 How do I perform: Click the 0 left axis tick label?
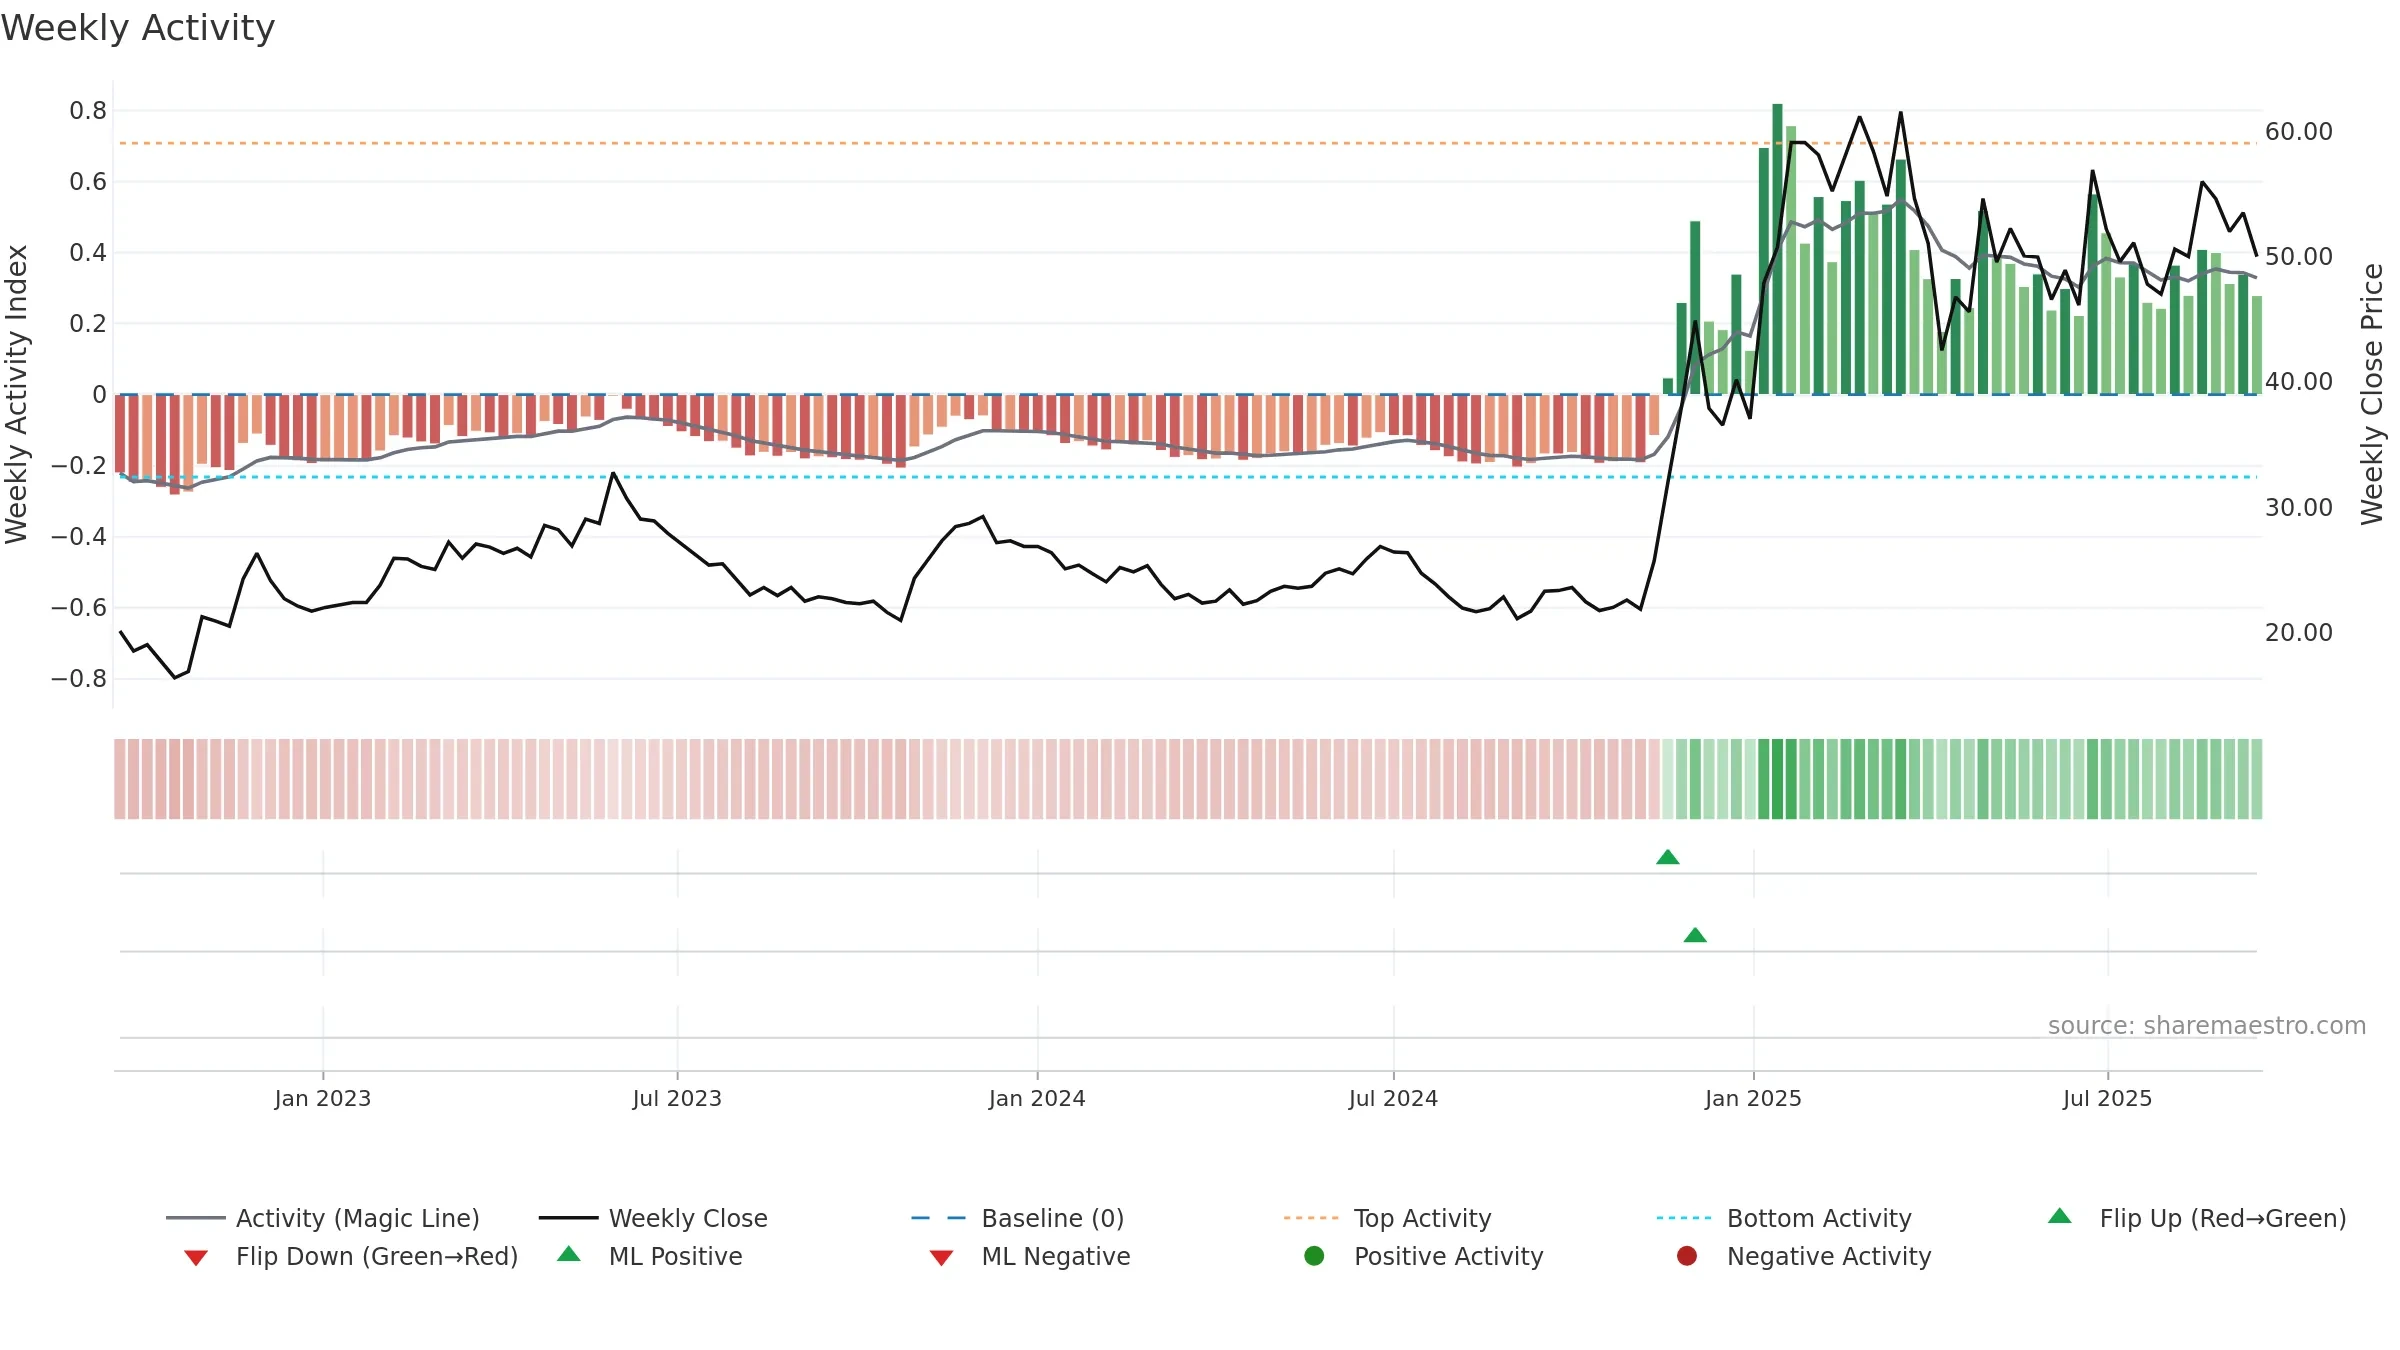99,394
